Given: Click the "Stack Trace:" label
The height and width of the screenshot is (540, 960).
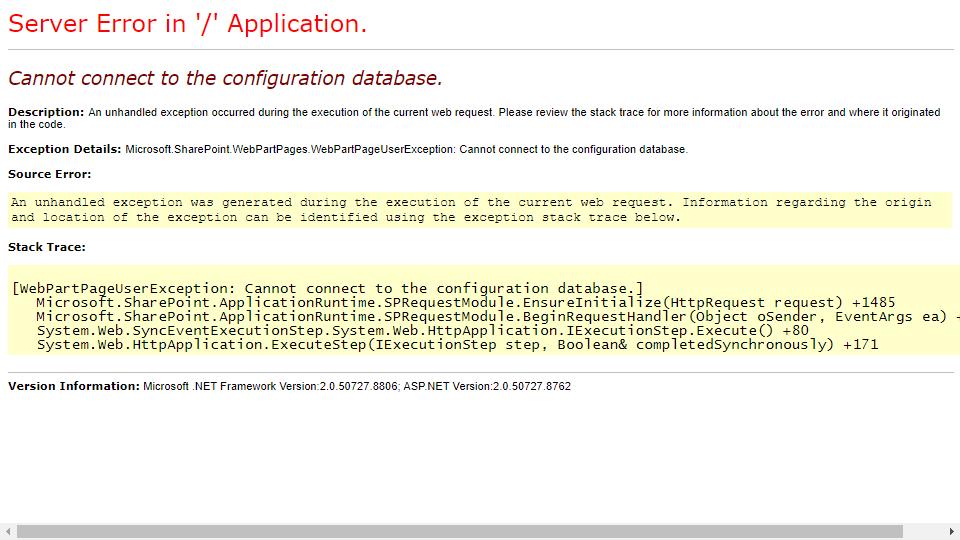Looking at the screenshot, I should pos(47,247).
